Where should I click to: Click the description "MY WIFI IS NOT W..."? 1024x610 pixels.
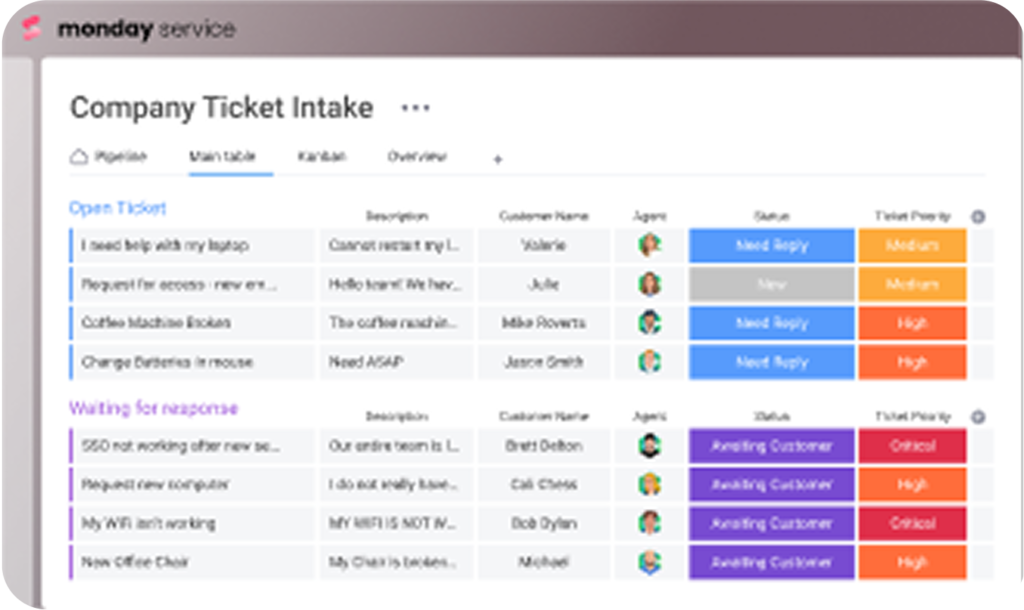coord(392,523)
